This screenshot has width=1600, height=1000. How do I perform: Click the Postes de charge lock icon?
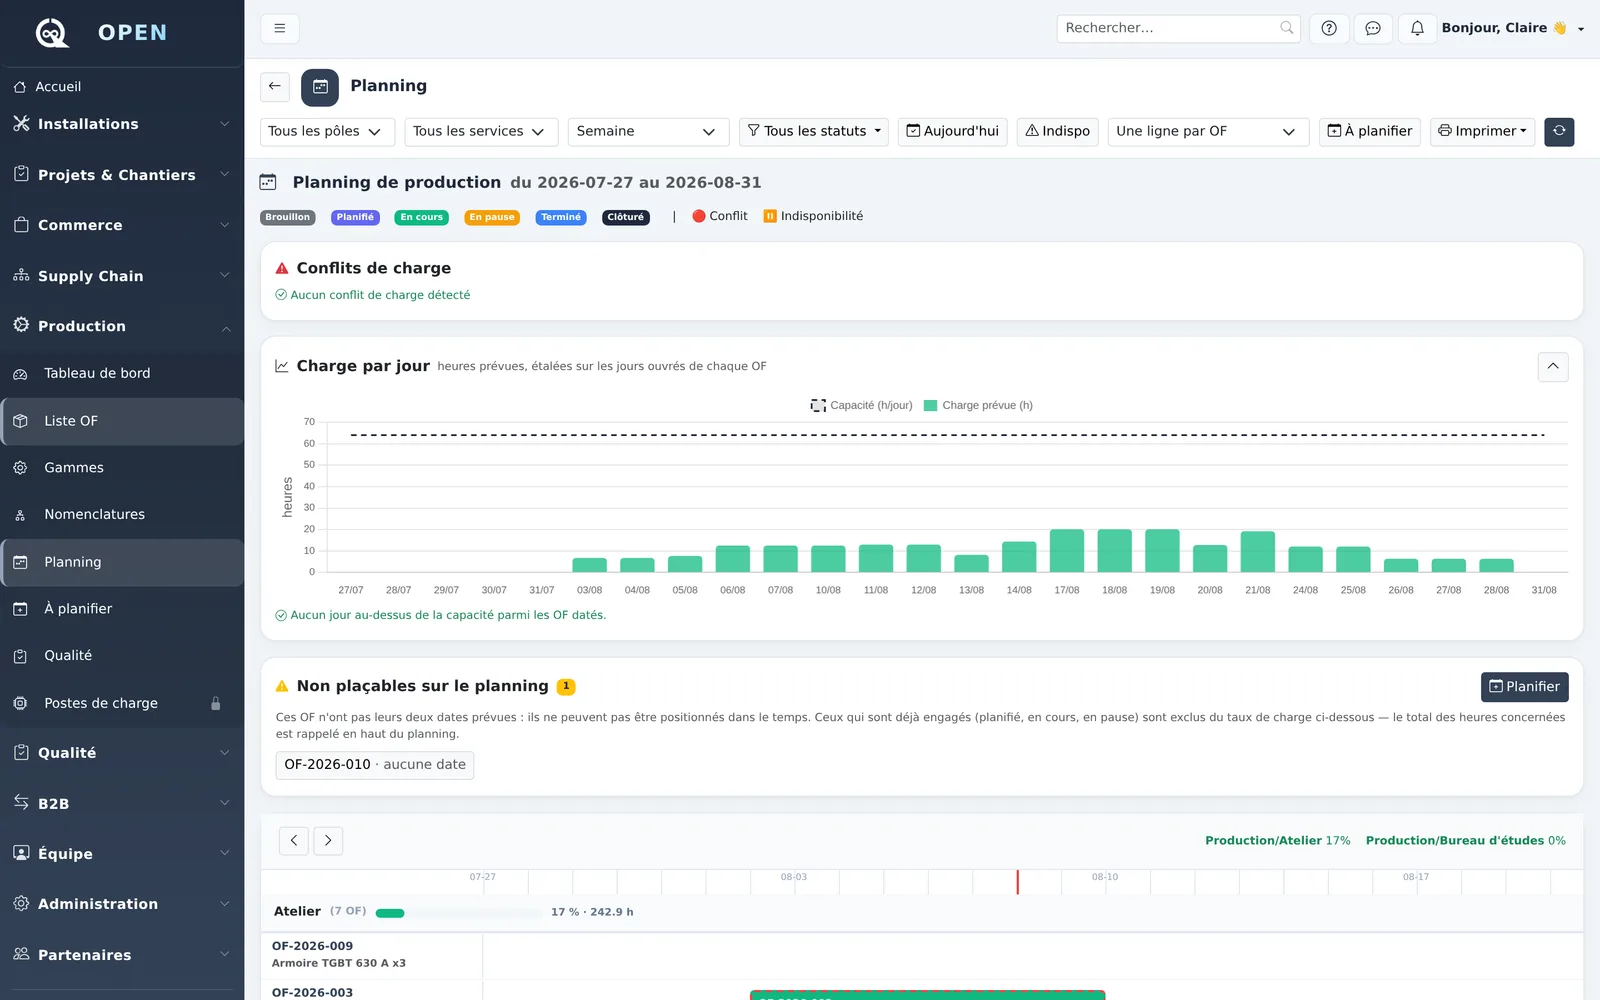(216, 703)
